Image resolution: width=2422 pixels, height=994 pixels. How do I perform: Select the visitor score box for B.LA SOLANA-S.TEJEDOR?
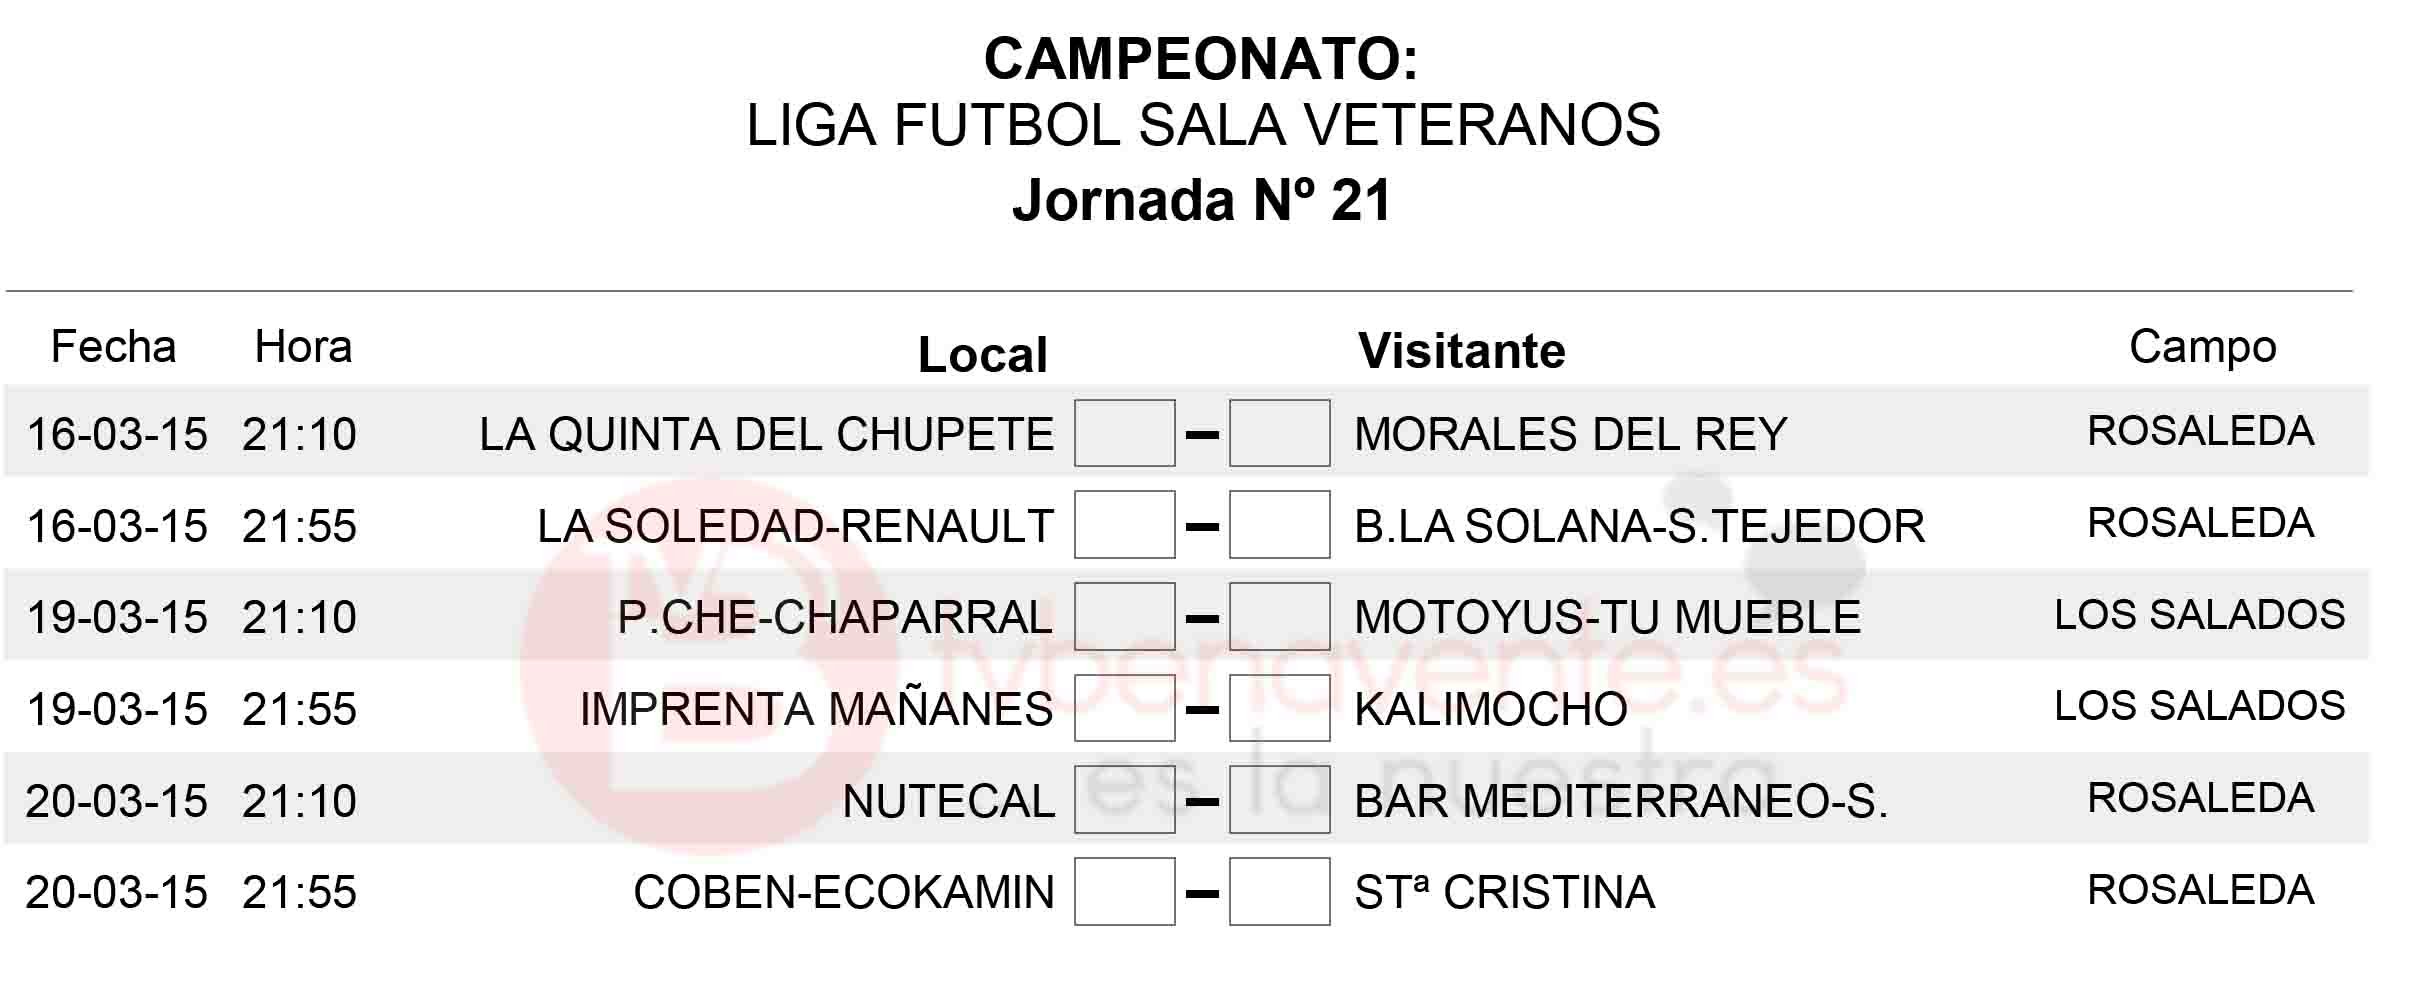coord(1279,524)
